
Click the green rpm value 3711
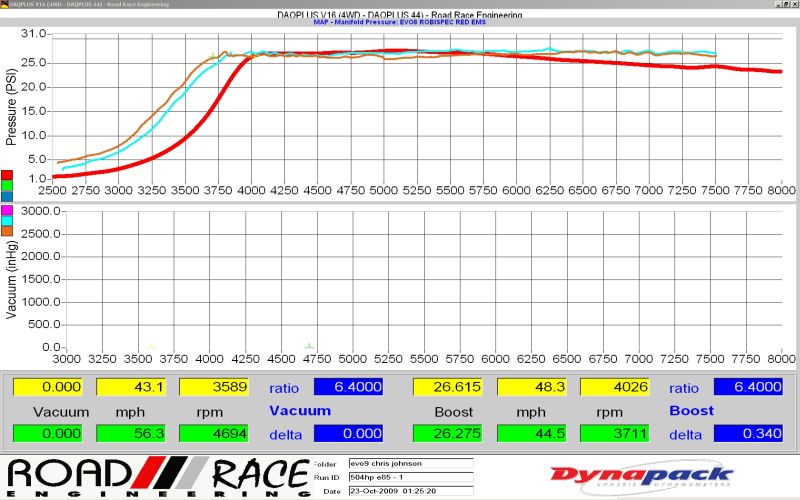pyautogui.click(x=615, y=434)
